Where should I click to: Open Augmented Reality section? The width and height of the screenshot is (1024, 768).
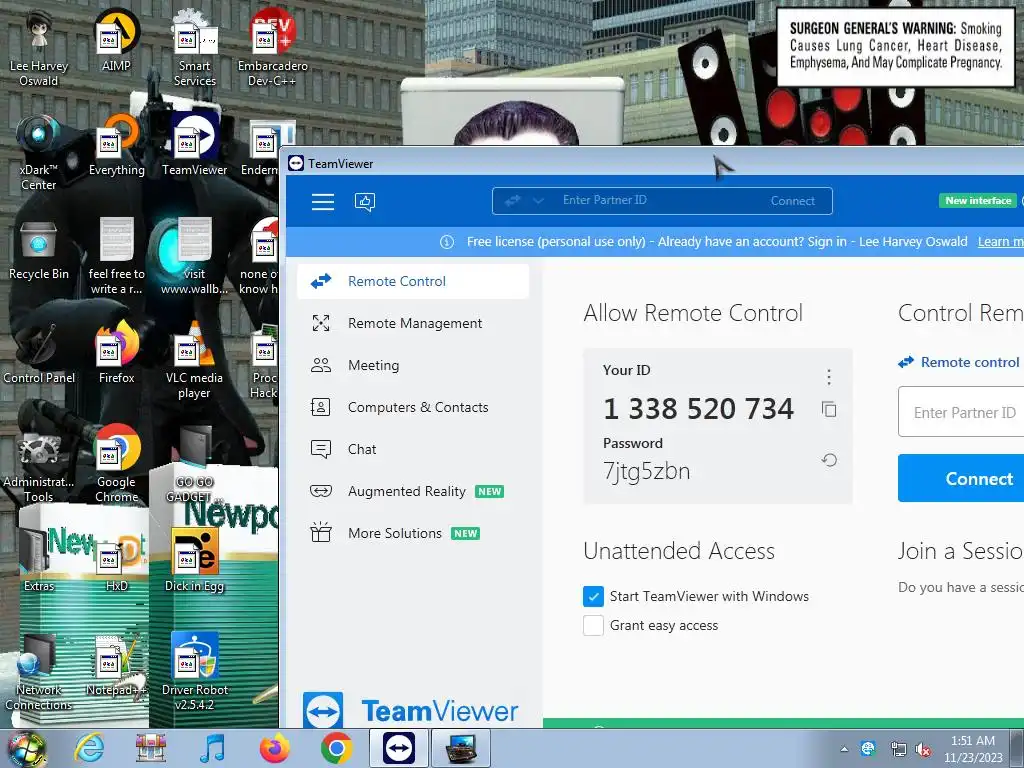coord(413,491)
